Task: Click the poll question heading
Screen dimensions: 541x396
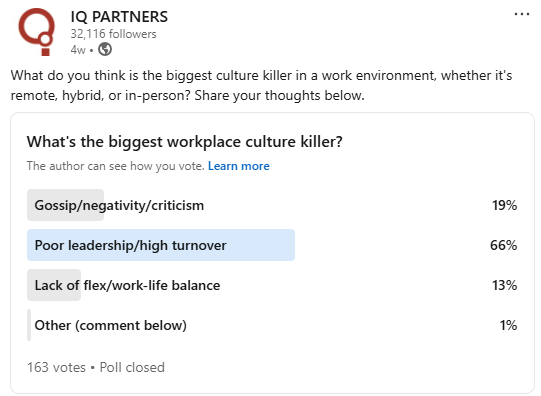Action: point(185,142)
